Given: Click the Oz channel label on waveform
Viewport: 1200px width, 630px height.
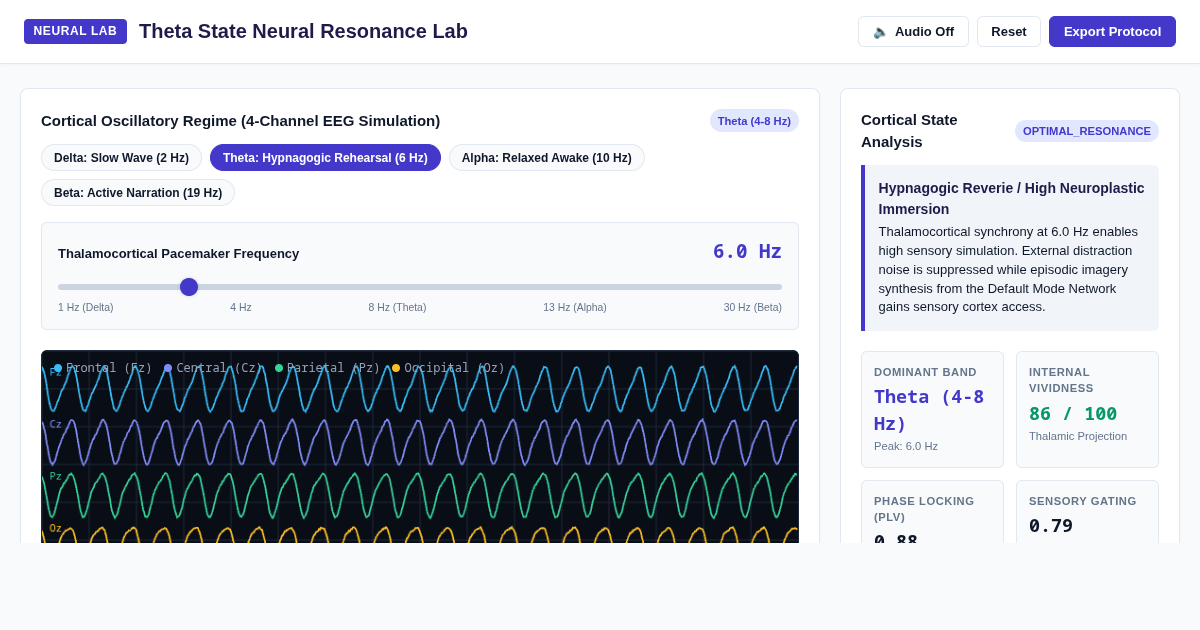Looking at the screenshot, I should coord(56,528).
